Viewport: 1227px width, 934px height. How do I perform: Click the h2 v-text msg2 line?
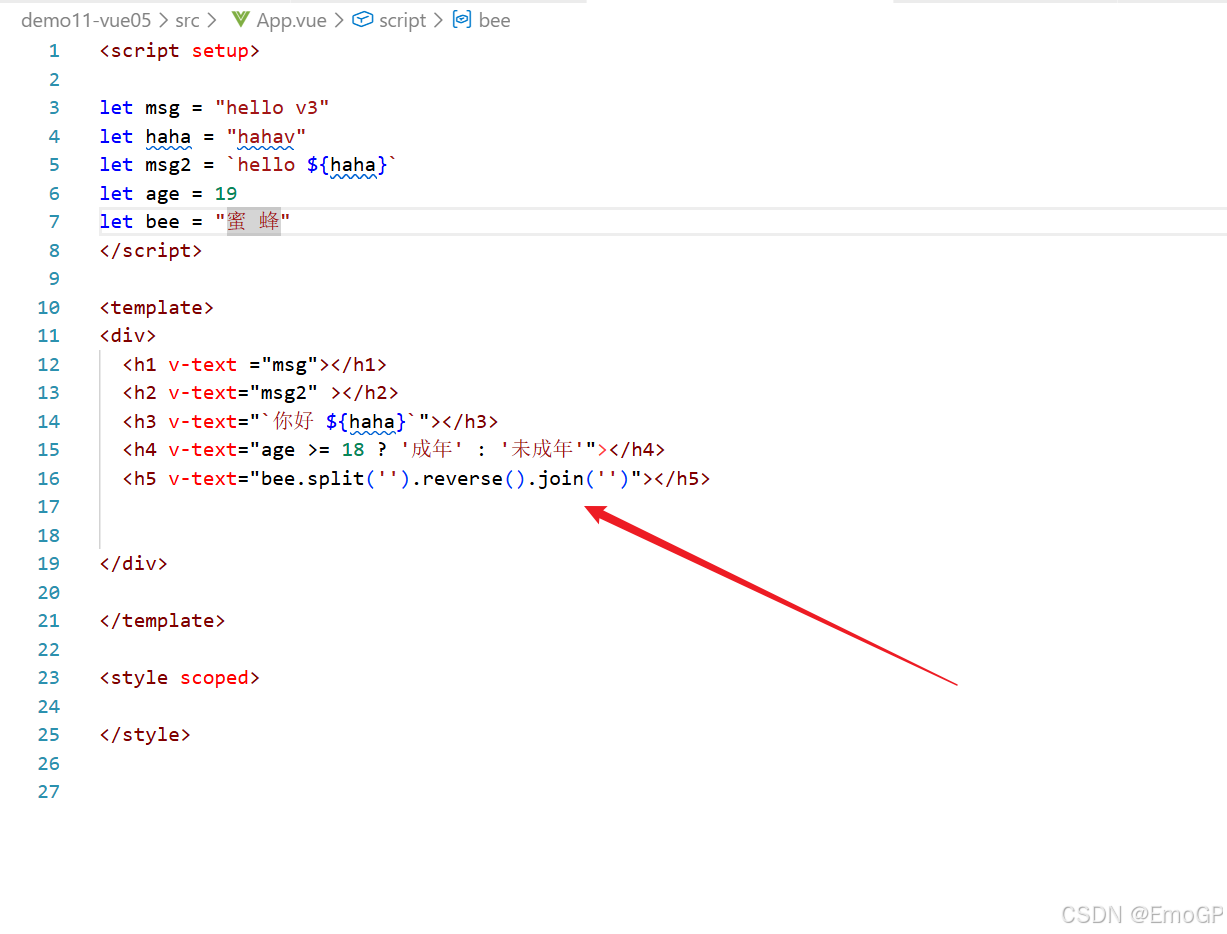tap(261, 393)
